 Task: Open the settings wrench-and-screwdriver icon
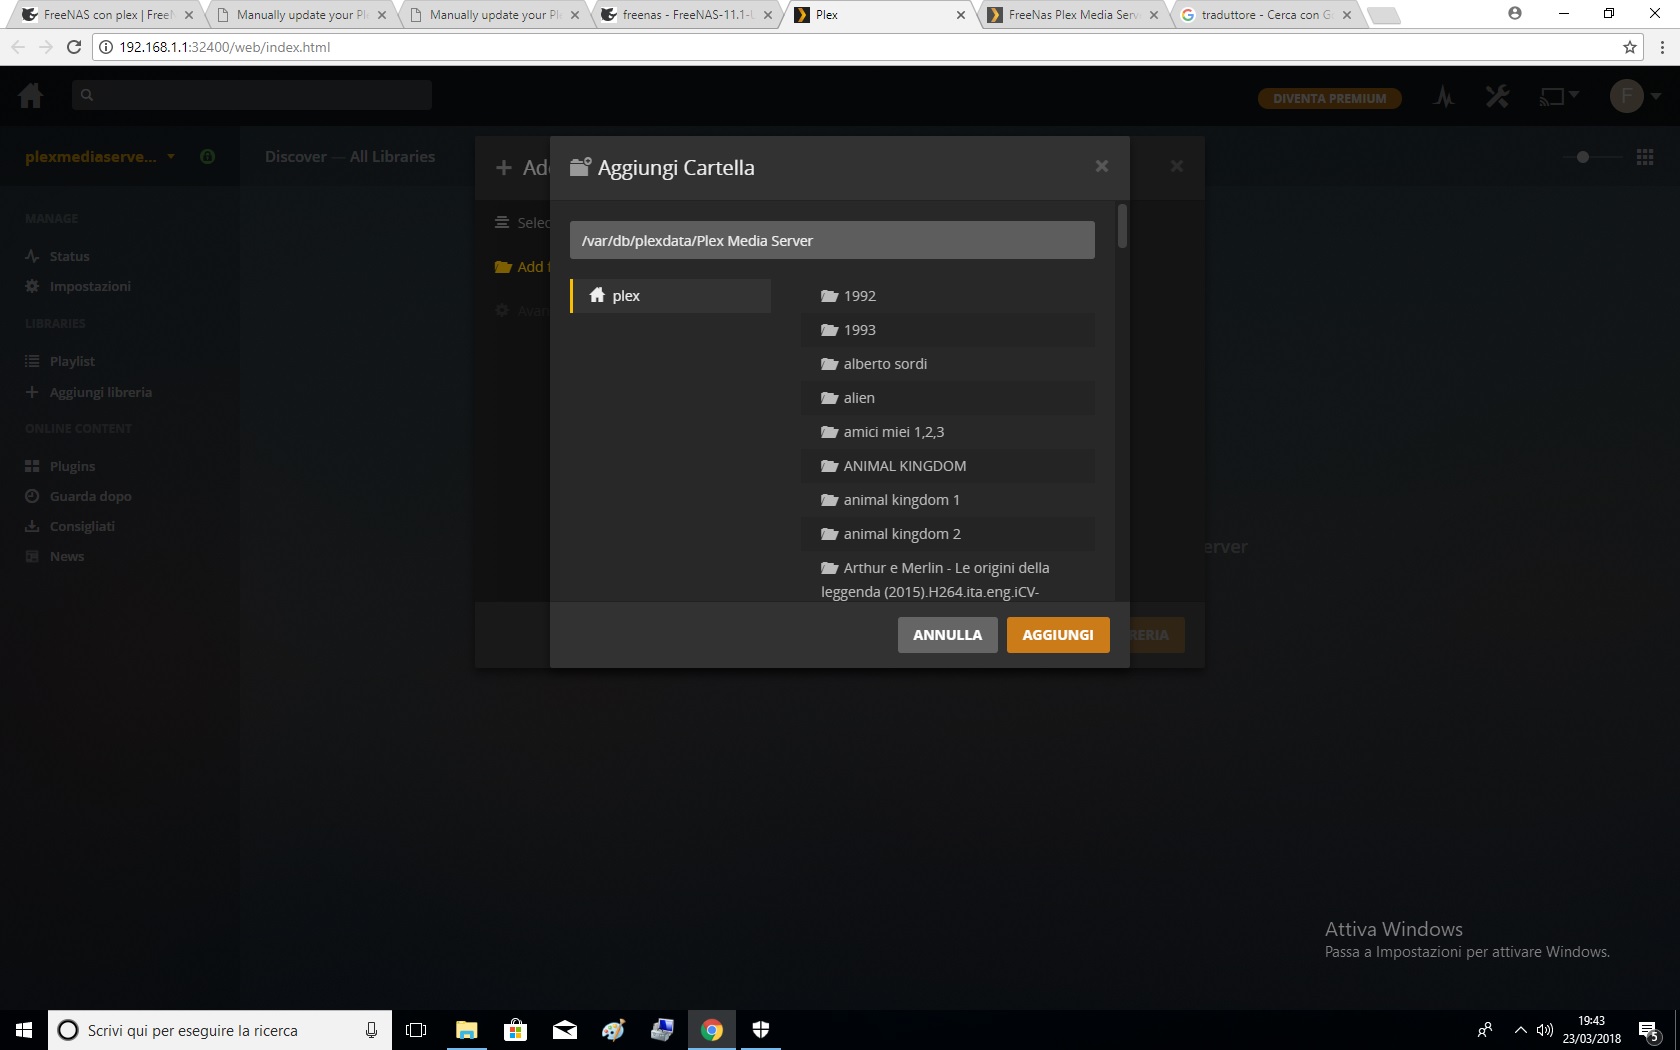1497,97
